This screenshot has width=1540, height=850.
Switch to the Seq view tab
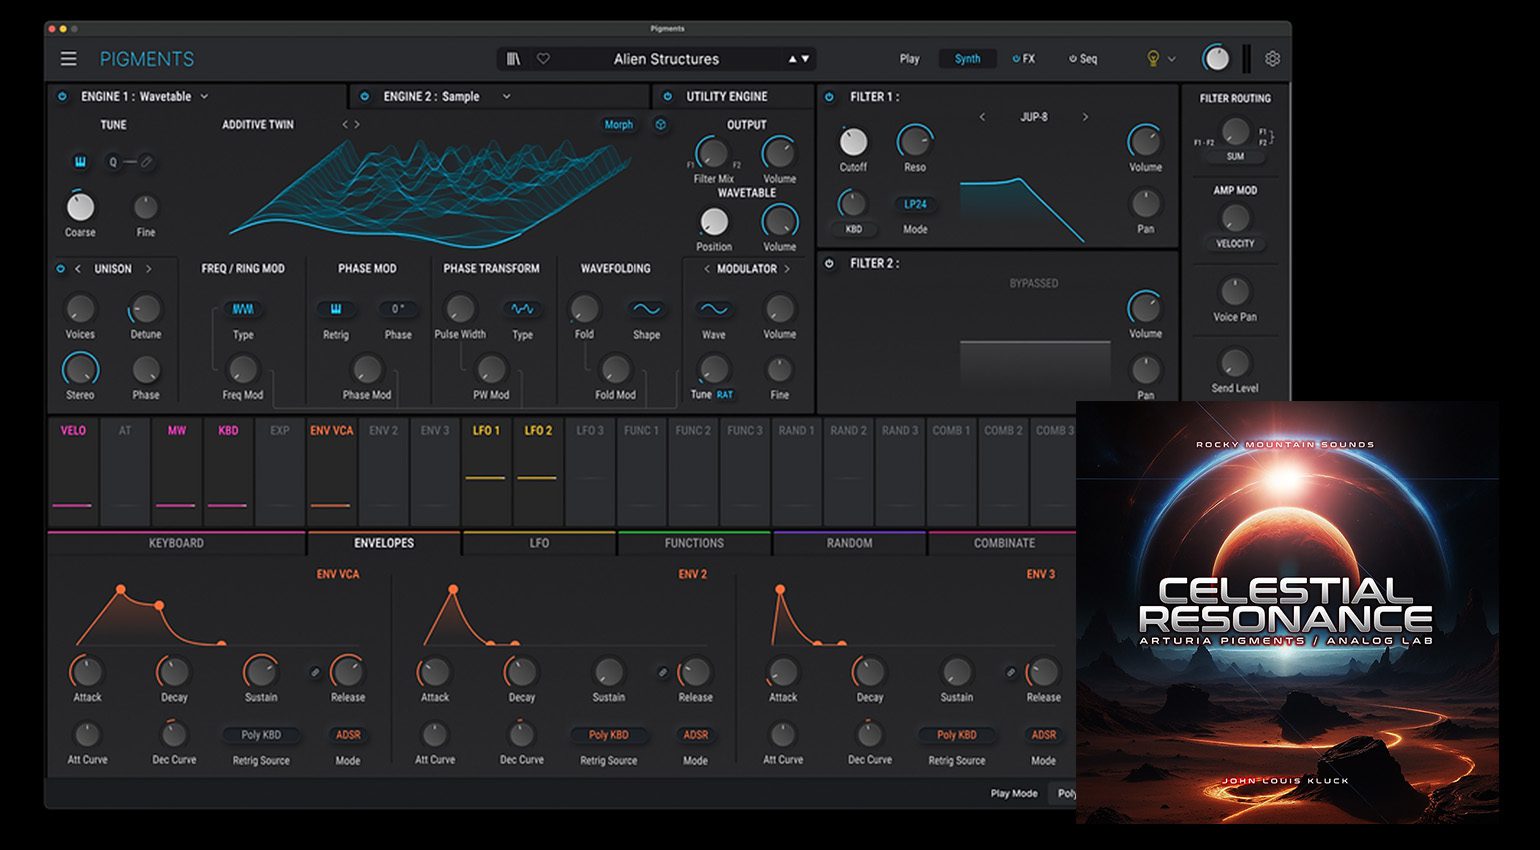coord(1083,59)
